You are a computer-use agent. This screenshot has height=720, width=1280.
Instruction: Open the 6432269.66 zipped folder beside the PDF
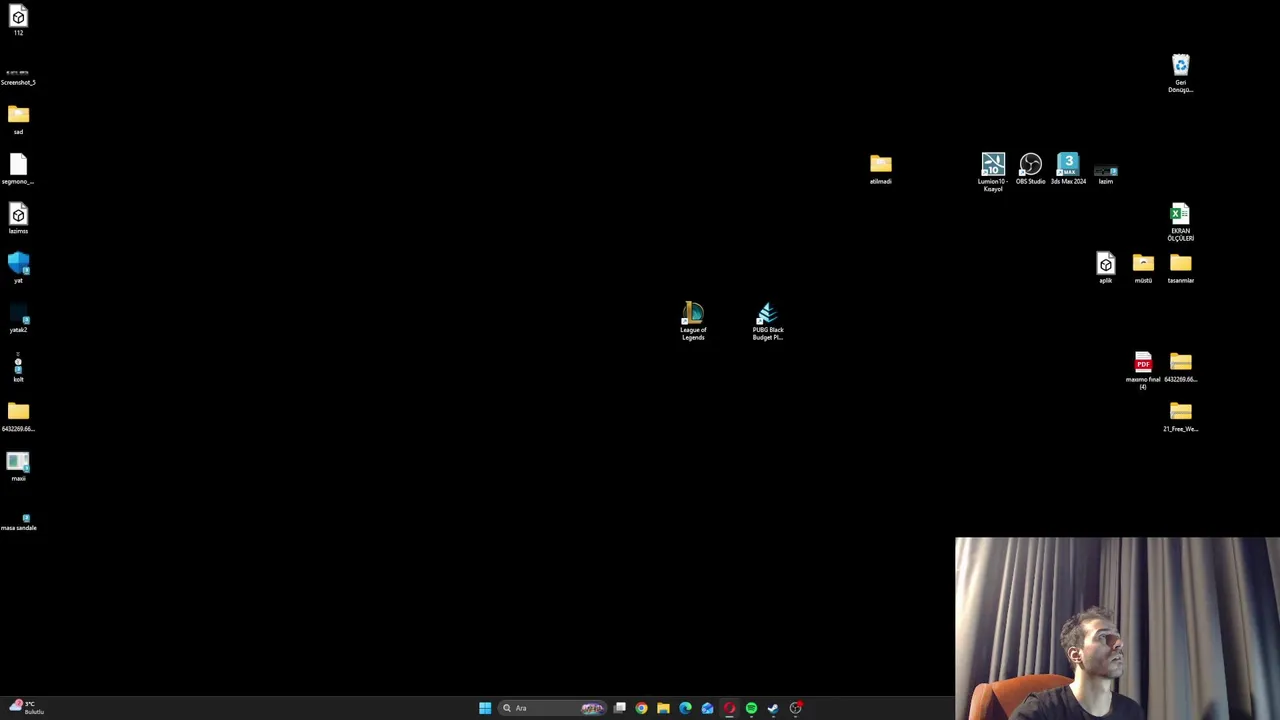[x=1181, y=367]
